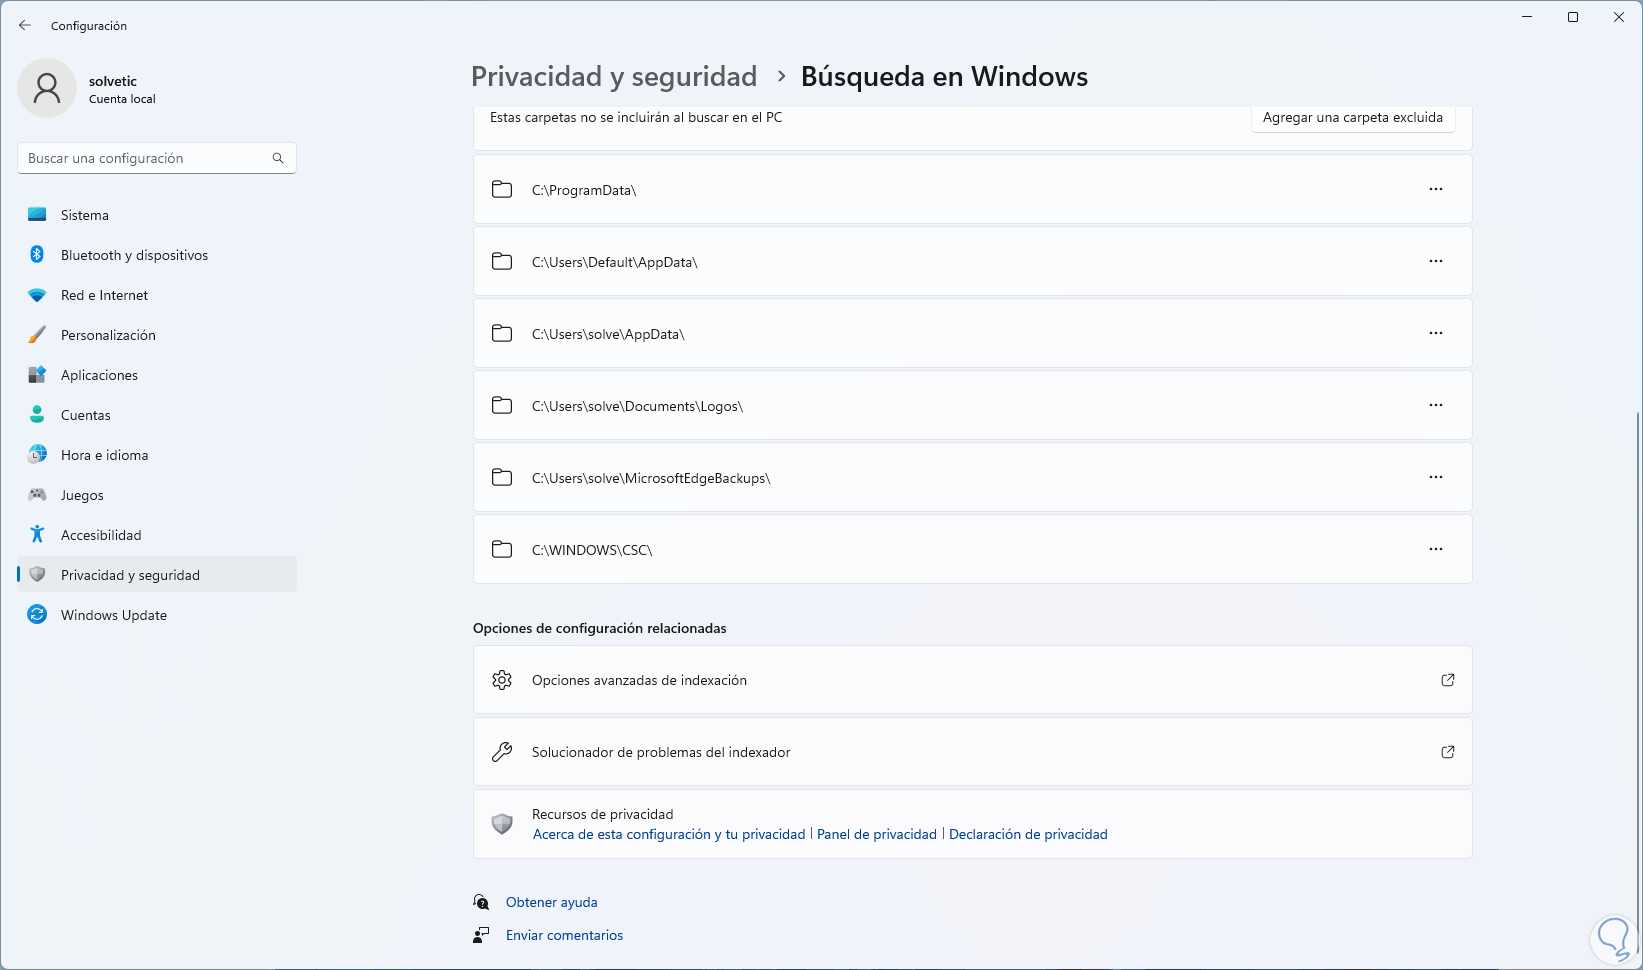Open the Windows Update section
The image size is (1643, 970).
click(113, 615)
